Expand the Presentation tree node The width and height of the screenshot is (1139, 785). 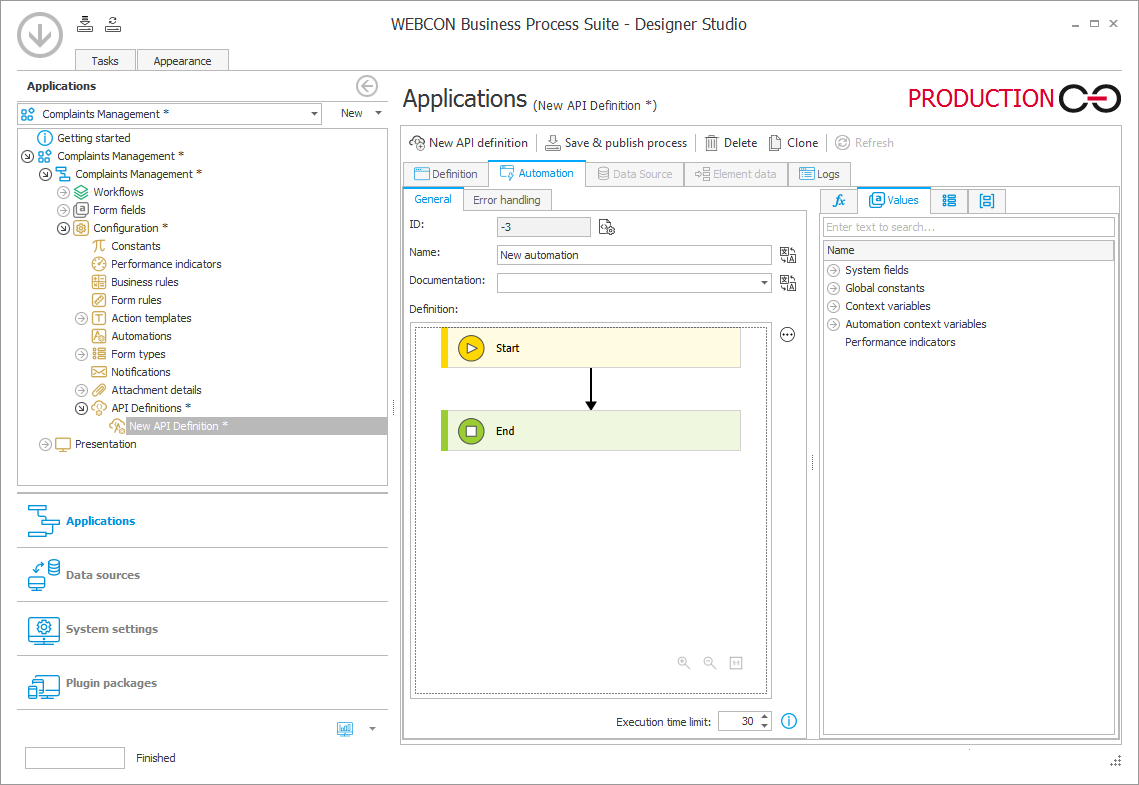coord(45,444)
